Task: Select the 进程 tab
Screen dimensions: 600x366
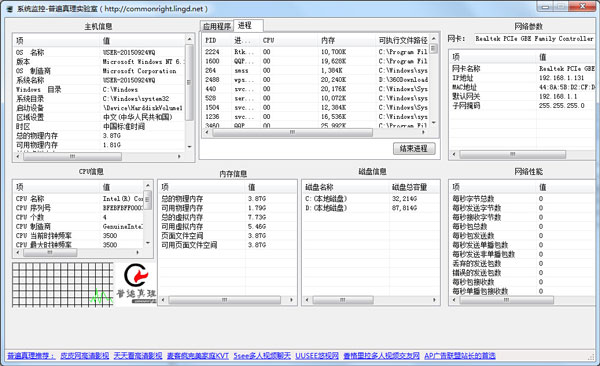Action: [248, 25]
